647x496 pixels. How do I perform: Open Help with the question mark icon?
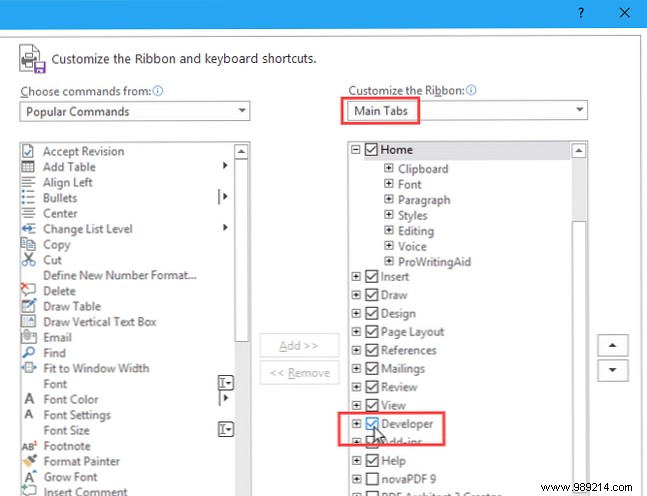[581, 13]
